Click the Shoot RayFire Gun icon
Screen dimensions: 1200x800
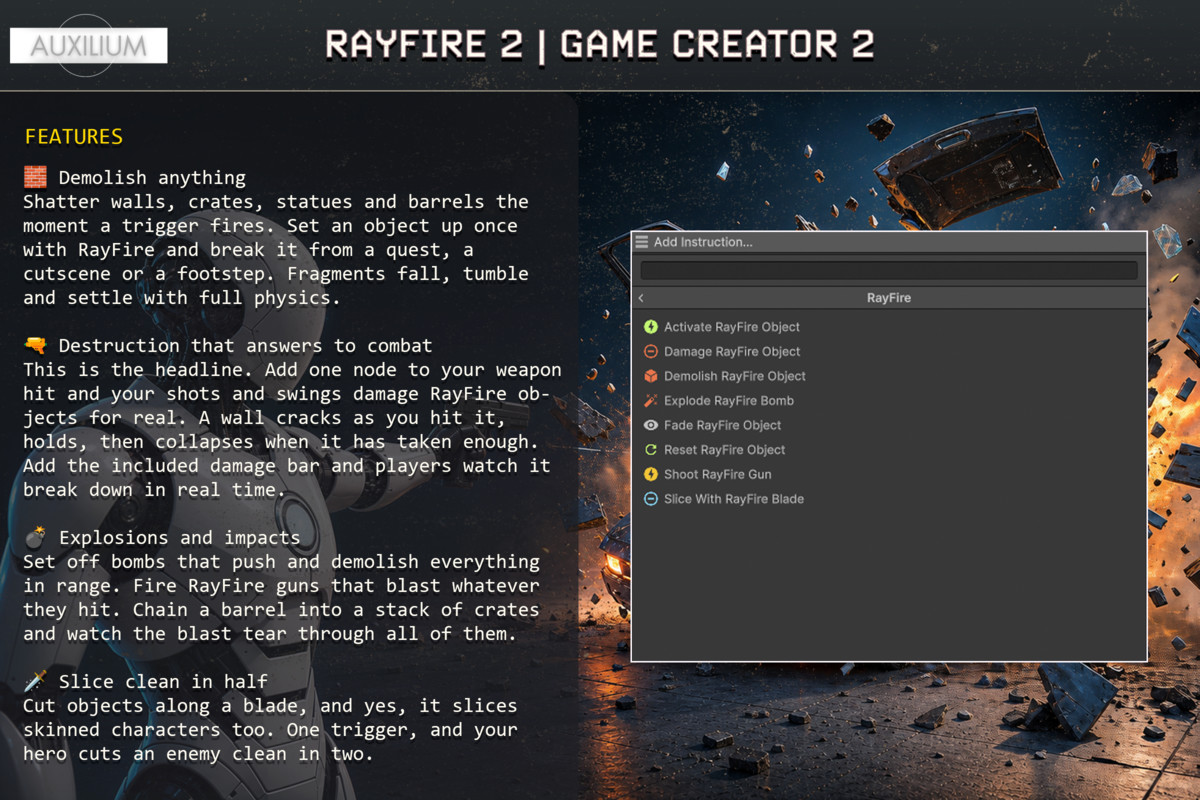click(651, 474)
